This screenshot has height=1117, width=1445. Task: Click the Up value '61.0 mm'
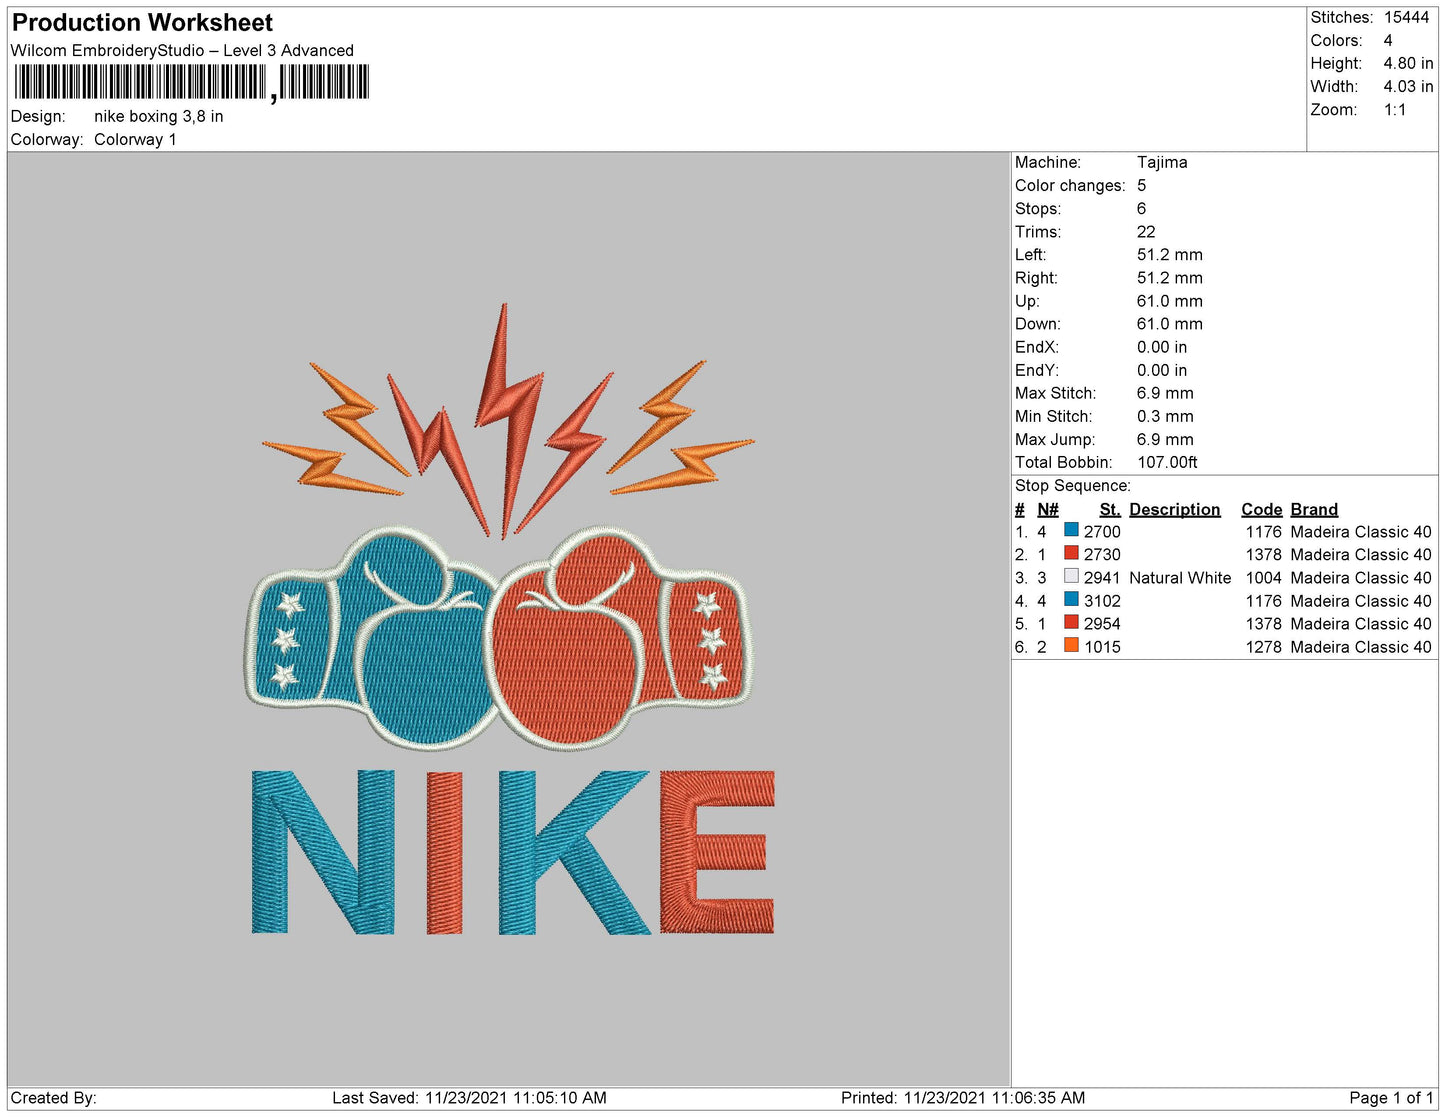pyautogui.click(x=1170, y=300)
